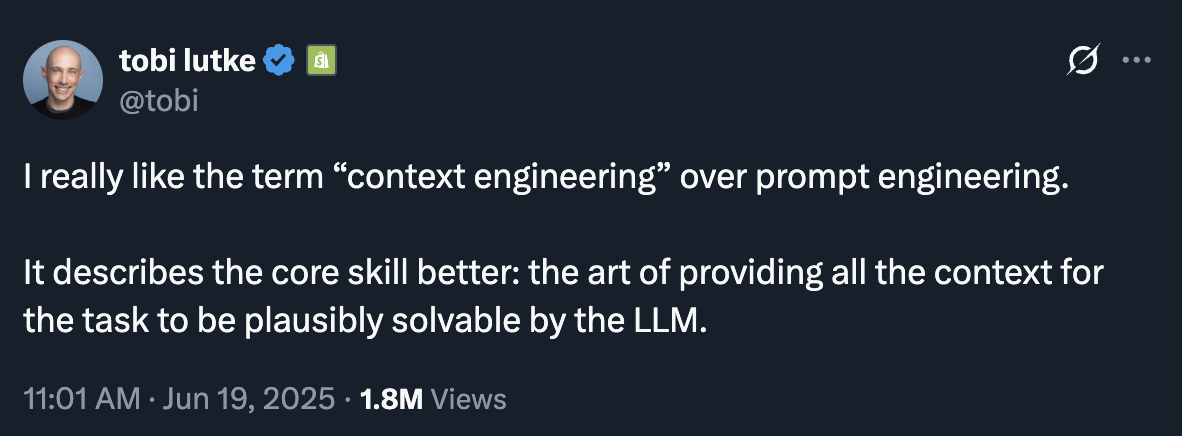Open the @tobi handle link
Screen dimensions: 1182x436
(158, 100)
